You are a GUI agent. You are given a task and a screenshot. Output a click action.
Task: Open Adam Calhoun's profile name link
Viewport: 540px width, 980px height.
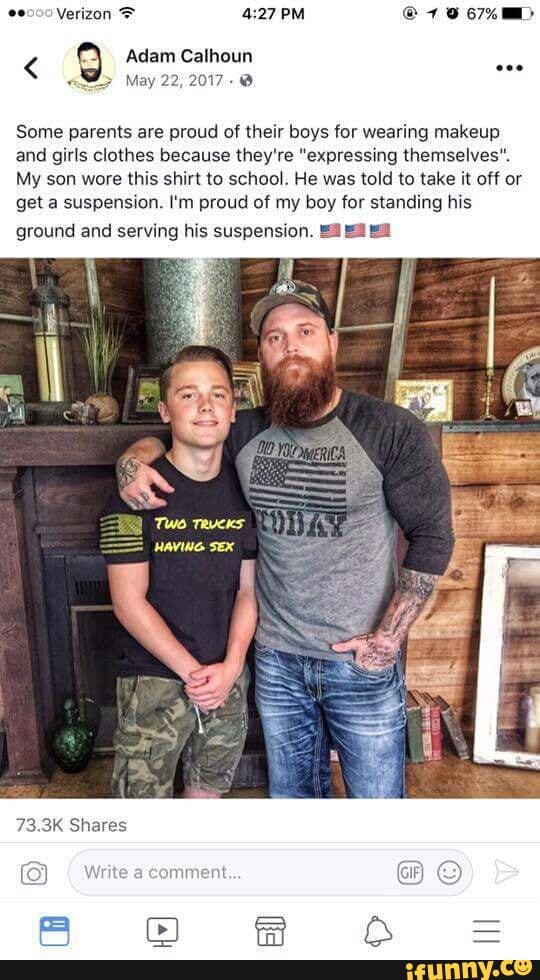pyautogui.click(x=189, y=56)
